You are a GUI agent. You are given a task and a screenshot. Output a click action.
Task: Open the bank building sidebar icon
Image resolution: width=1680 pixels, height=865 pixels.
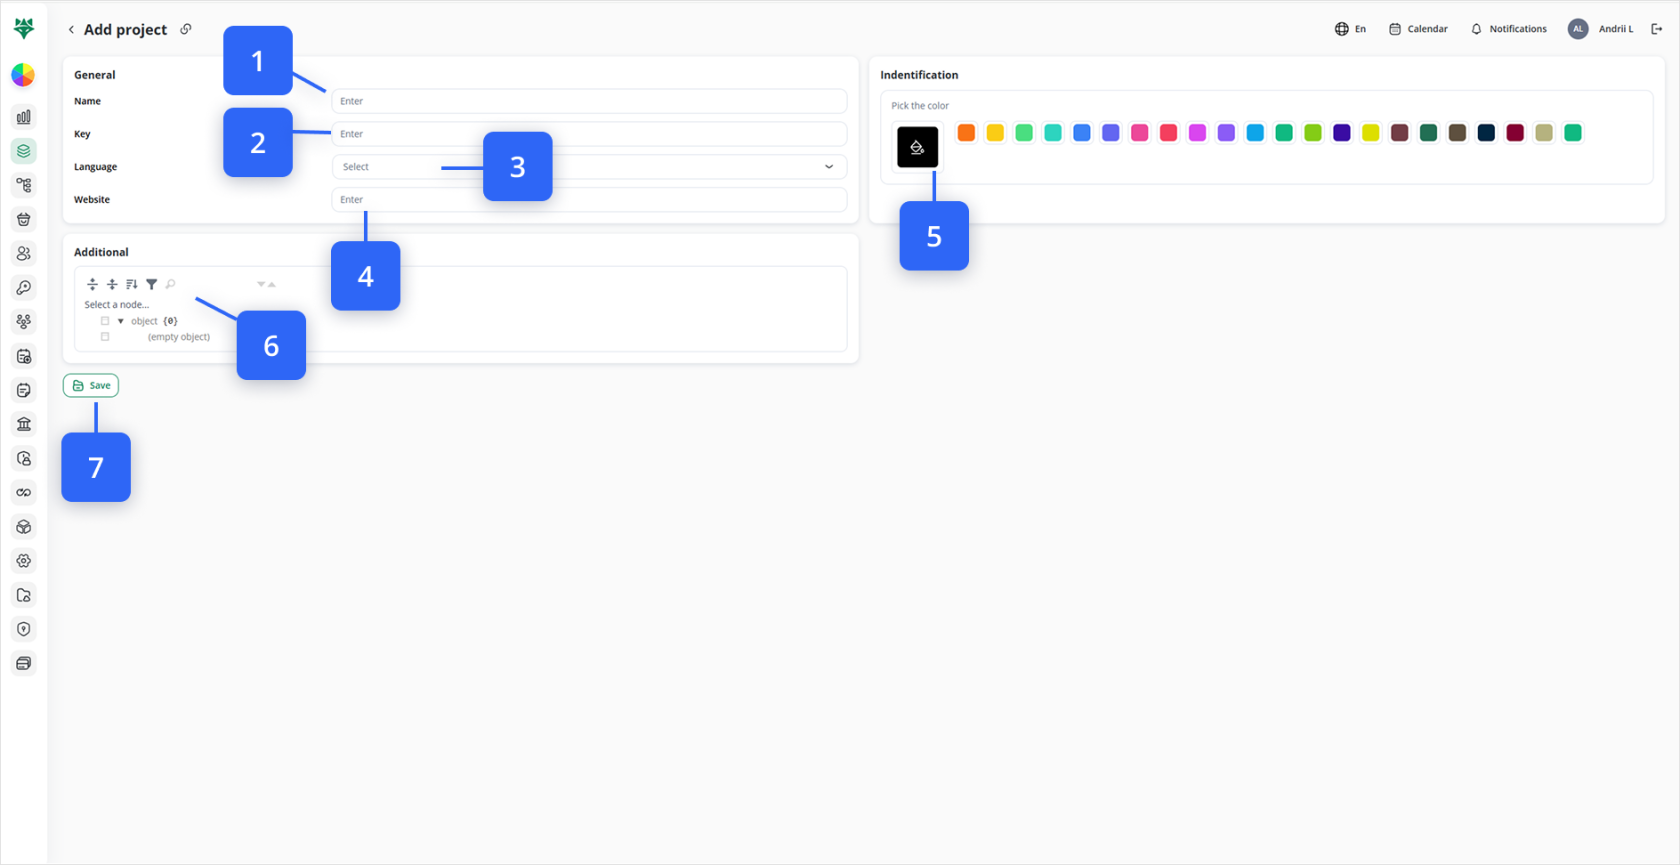click(x=24, y=424)
